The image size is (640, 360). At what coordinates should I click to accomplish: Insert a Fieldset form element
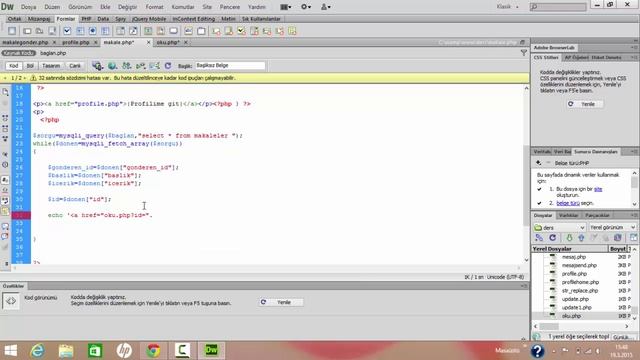tap(201, 31)
